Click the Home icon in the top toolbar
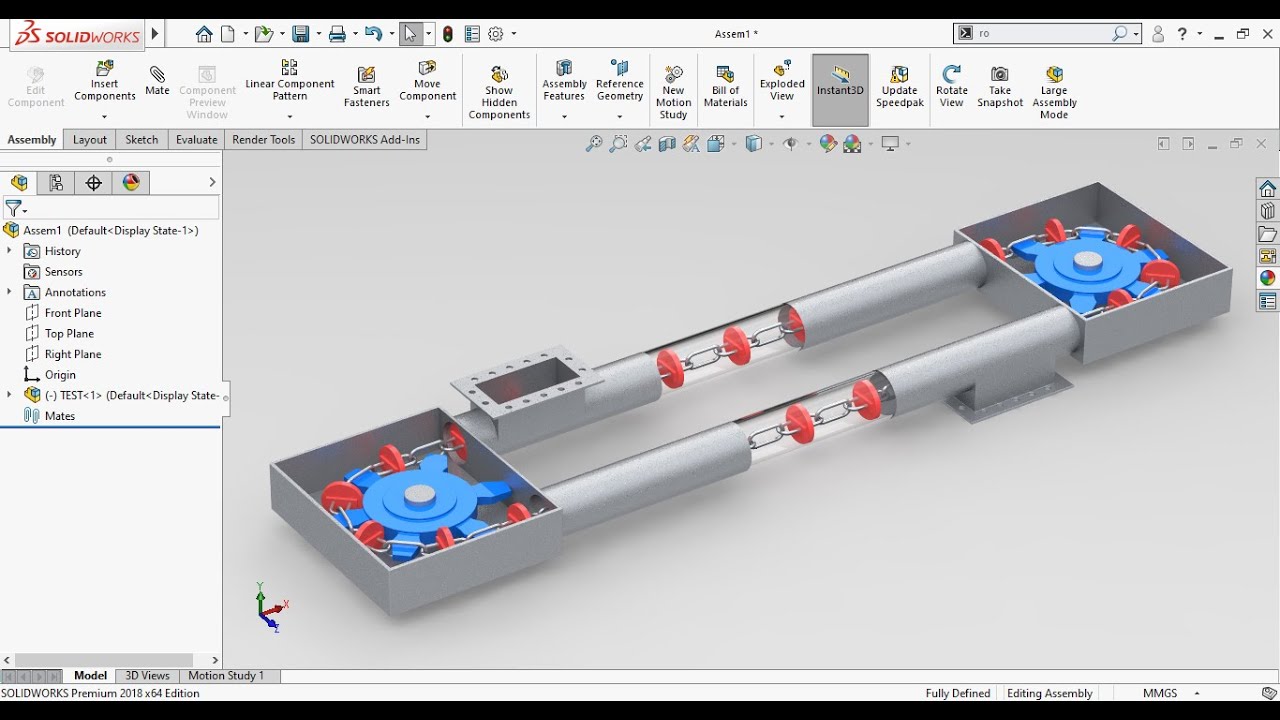This screenshot has width=1280, height=720. click(x=204, y=34)
